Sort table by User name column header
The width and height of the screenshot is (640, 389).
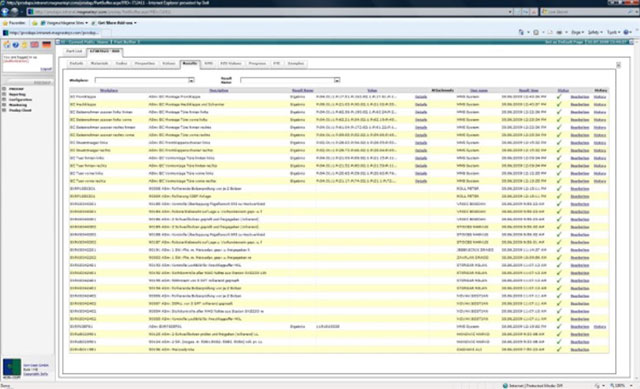pos(479,91)
